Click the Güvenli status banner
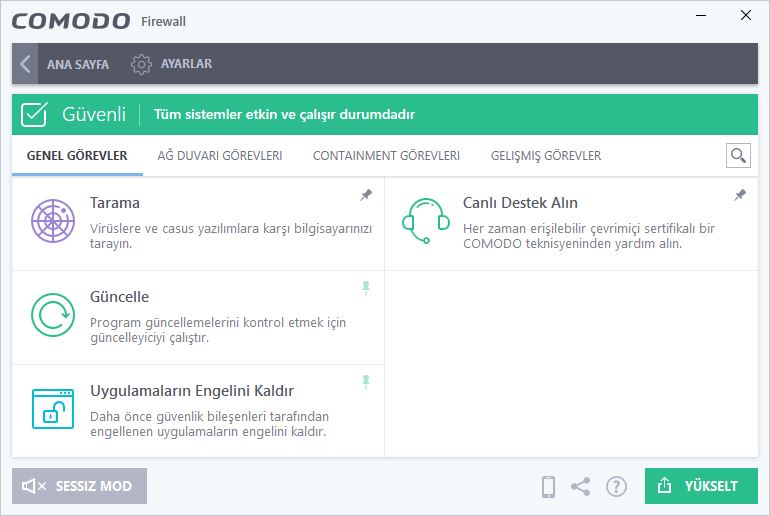Viewport: 770px width, 516px height. point(385,114)
